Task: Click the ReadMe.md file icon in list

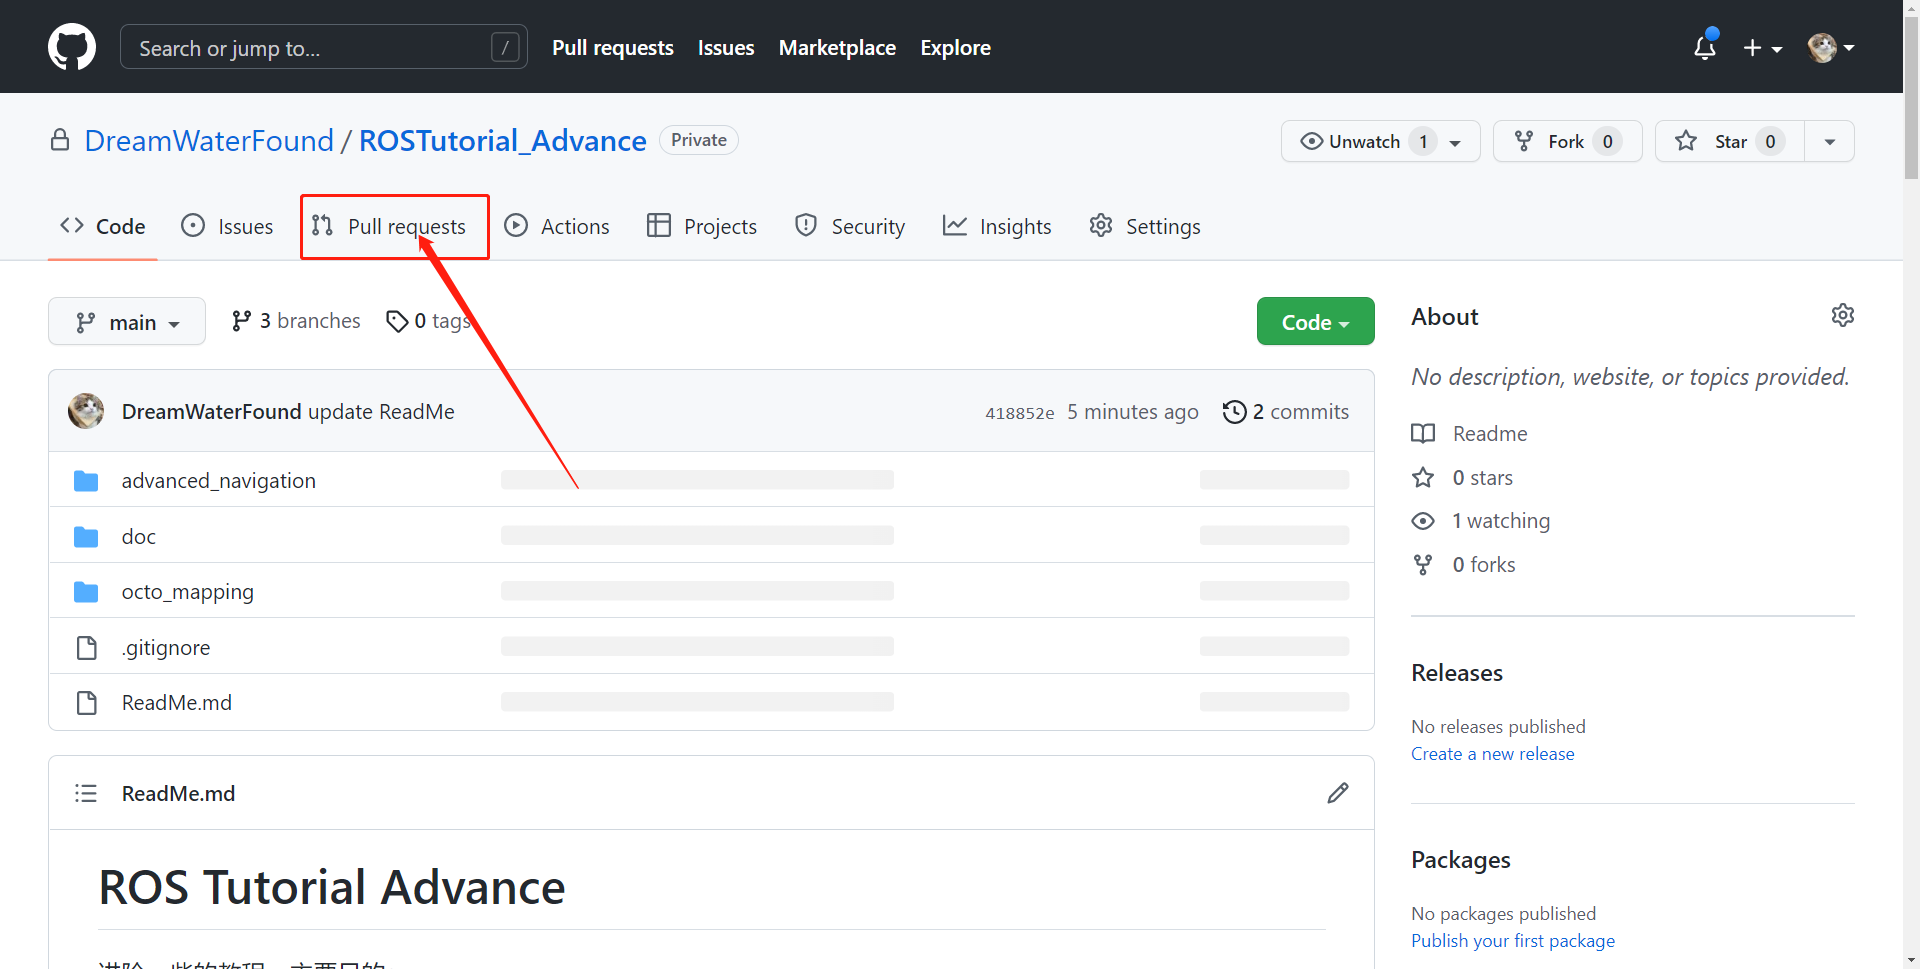Action: click(x=87, y=703)
